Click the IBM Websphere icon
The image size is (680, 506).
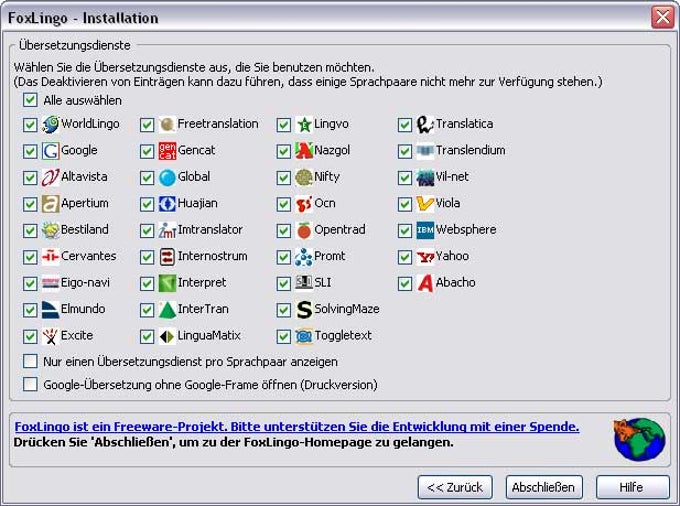pyautogui.click(x=425, y=230)
